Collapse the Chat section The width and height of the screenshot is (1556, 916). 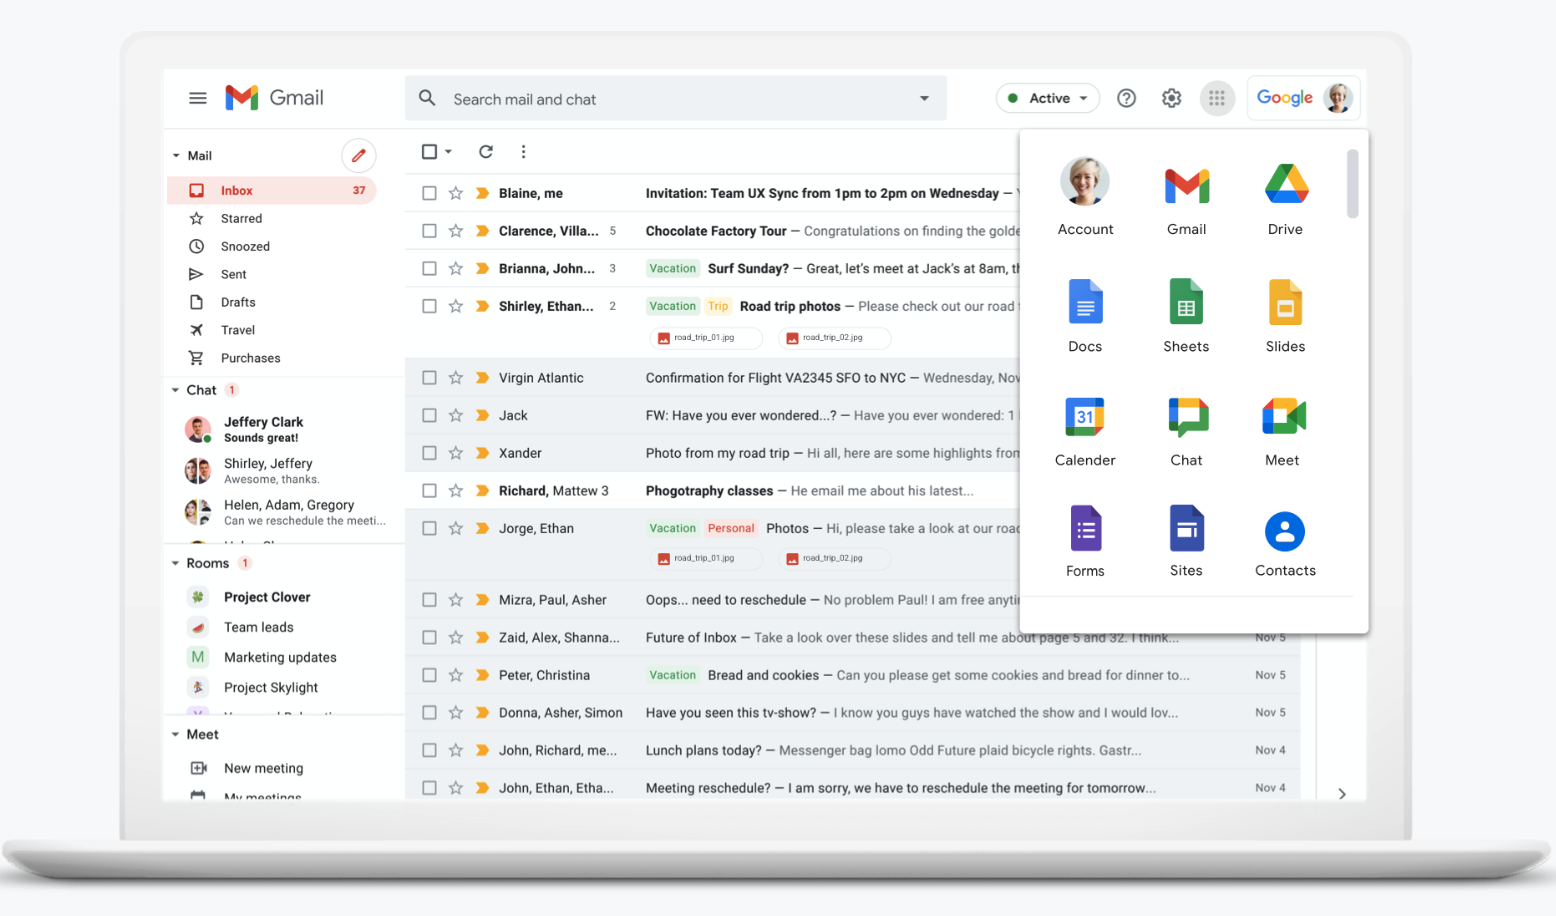tap(176, 390)
